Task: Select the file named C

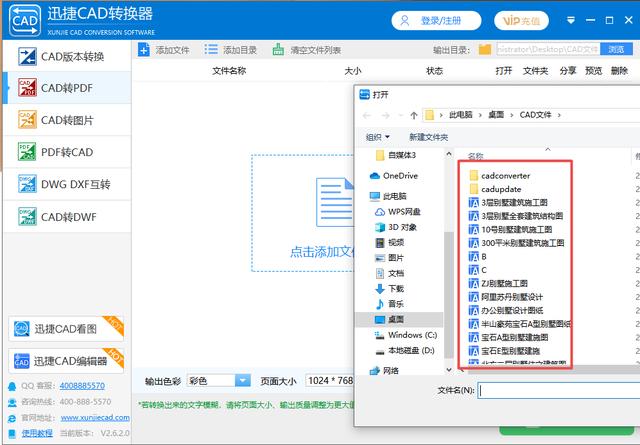Action: tap(478, 270)
